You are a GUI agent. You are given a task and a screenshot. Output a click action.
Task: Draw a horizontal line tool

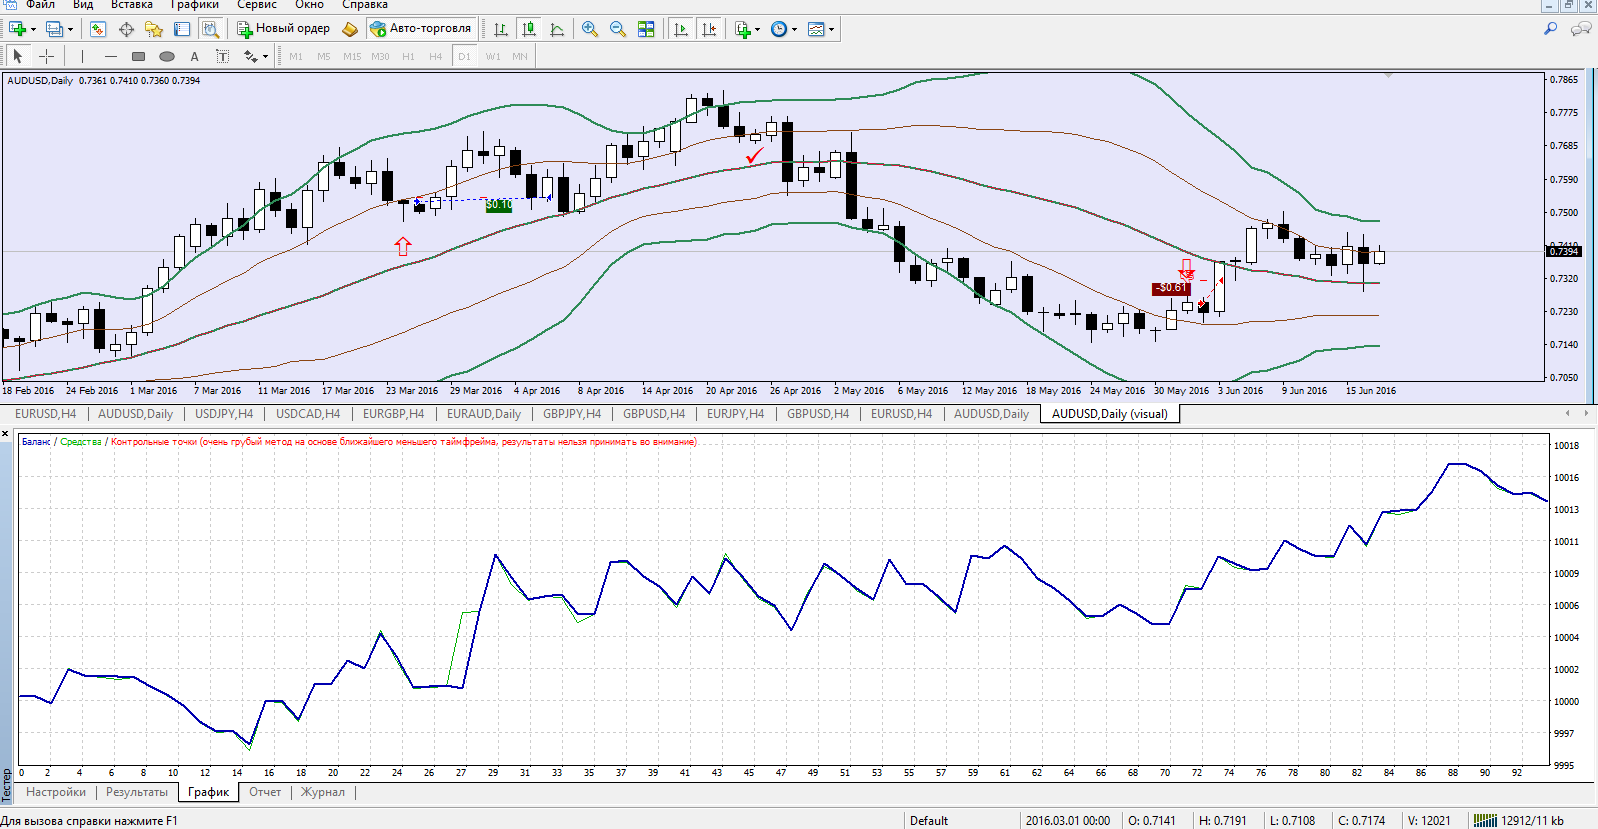pyautogui.click(x=111, y=56)
